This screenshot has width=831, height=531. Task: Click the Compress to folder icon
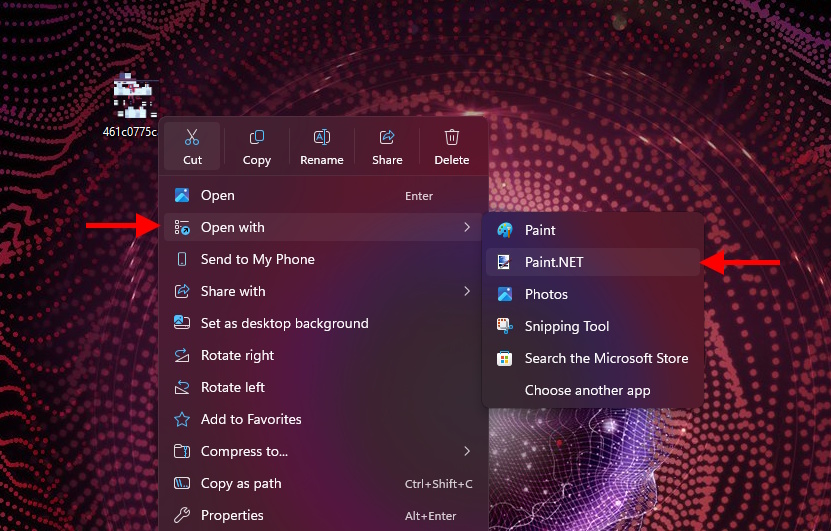point(182,451)
